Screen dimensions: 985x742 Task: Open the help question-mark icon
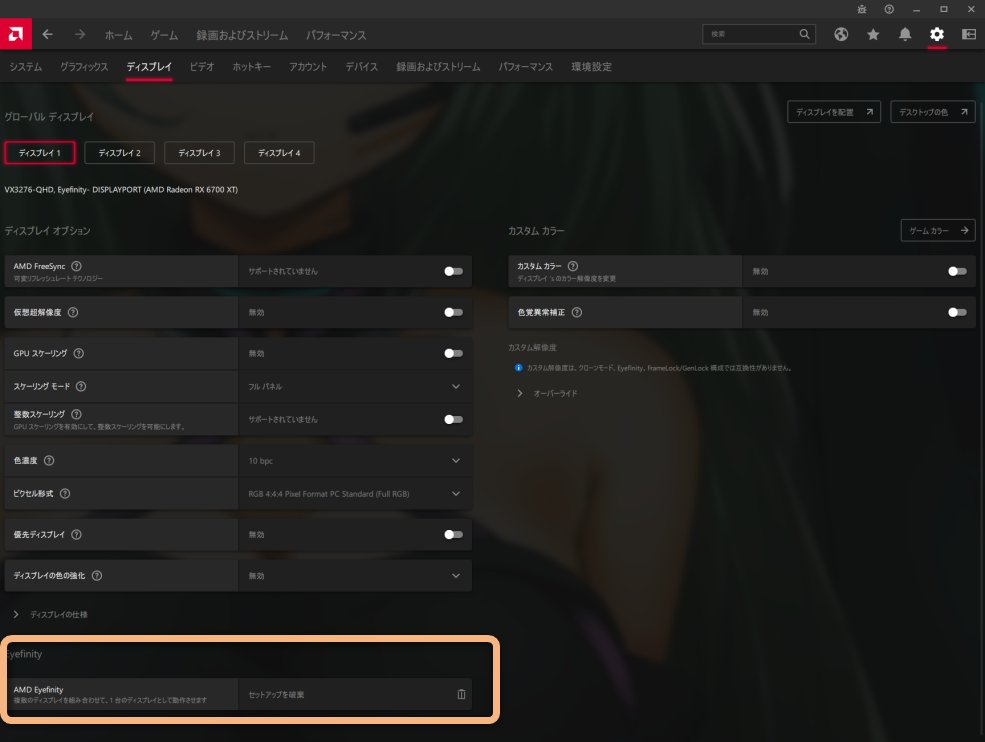coord(890,9)
